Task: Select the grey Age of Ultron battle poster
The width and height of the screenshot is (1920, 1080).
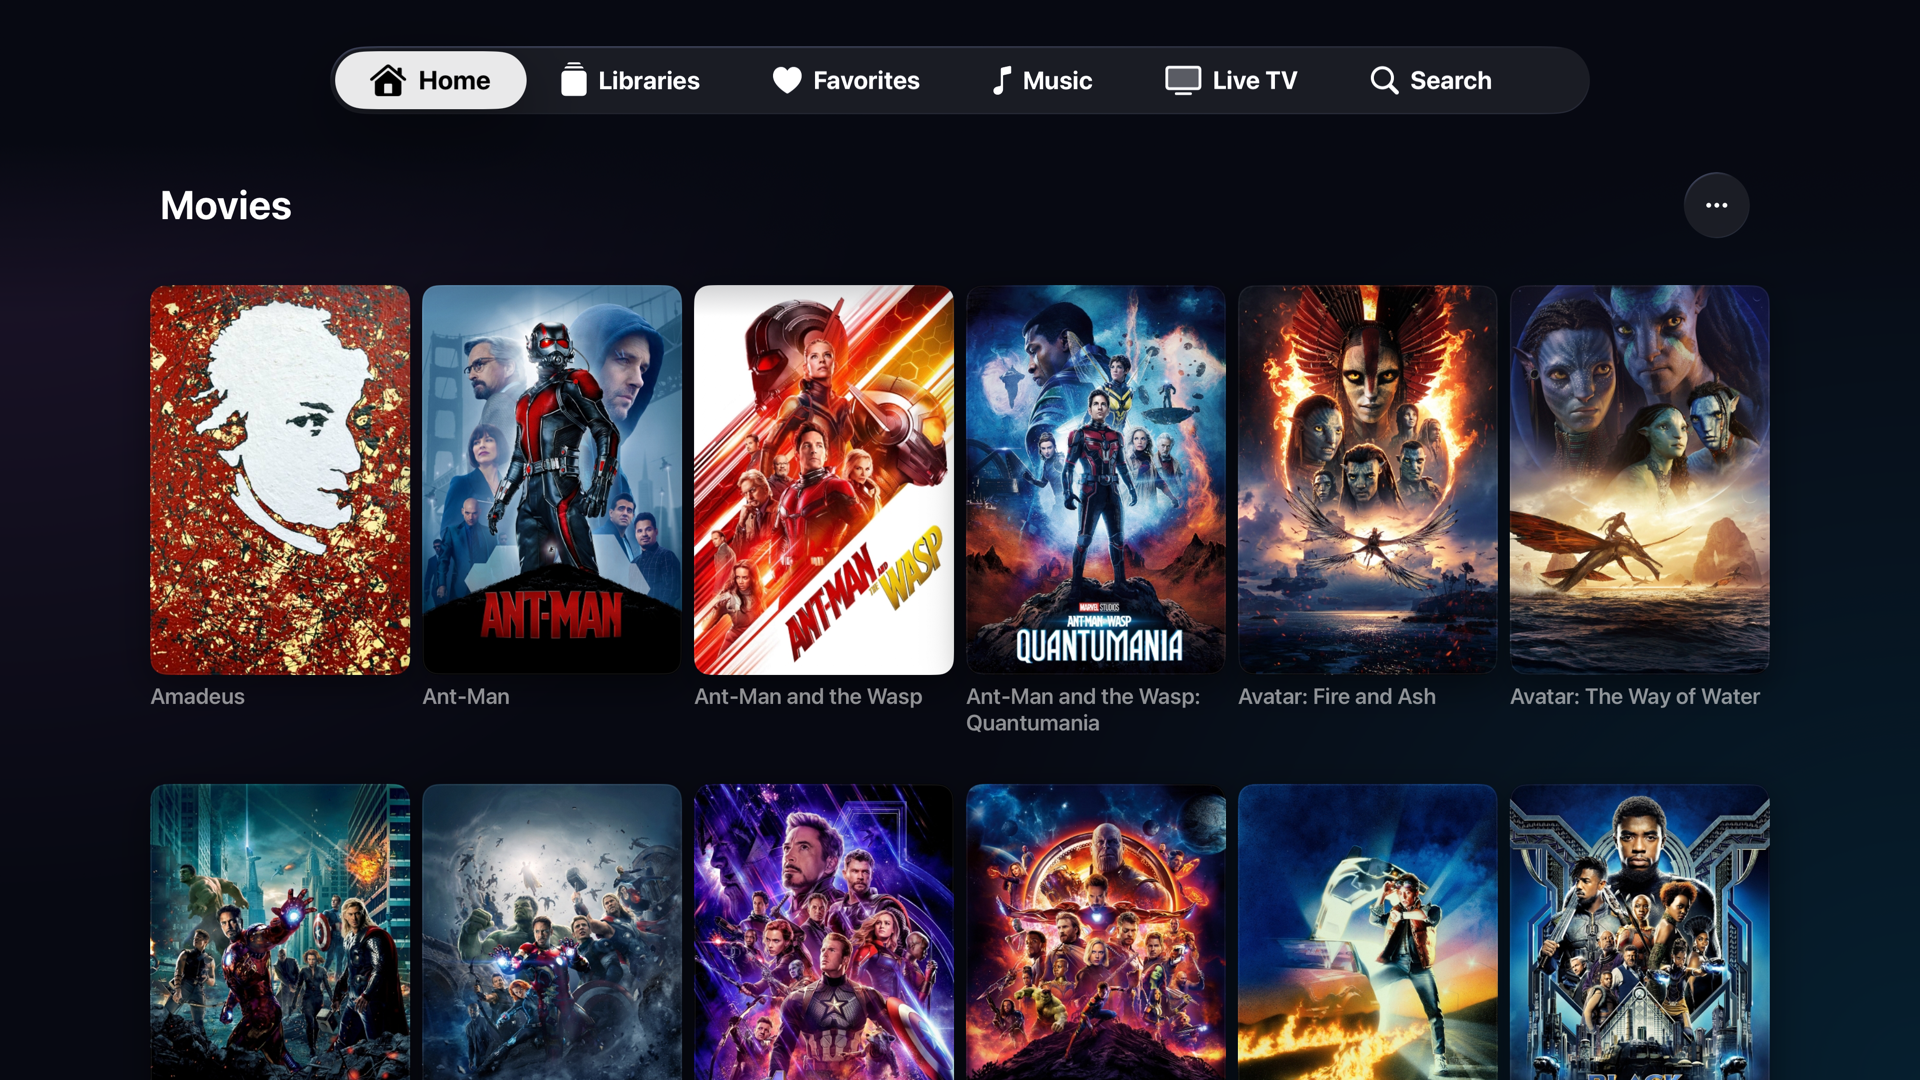Action: coord(552,932)
